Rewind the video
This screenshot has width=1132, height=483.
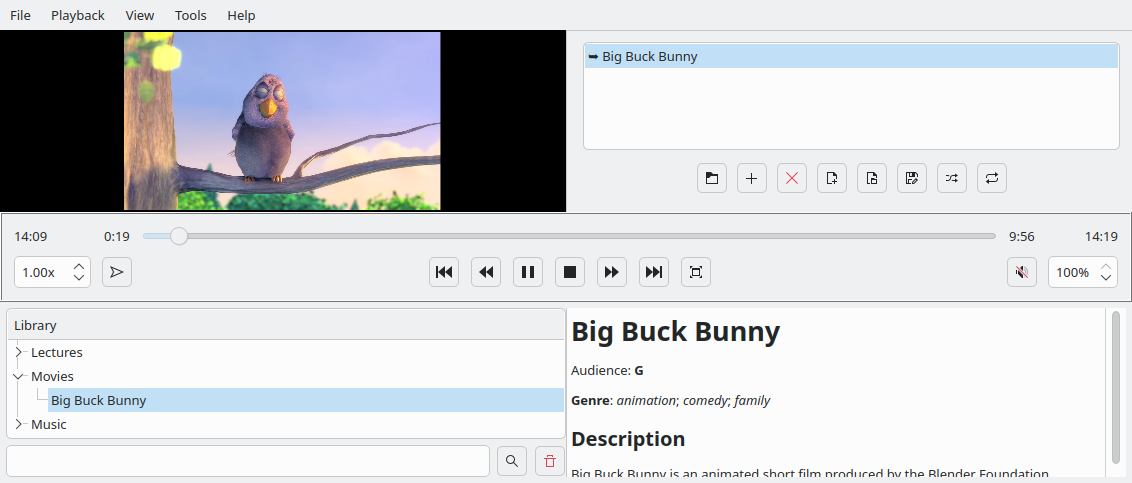point(486,272)
